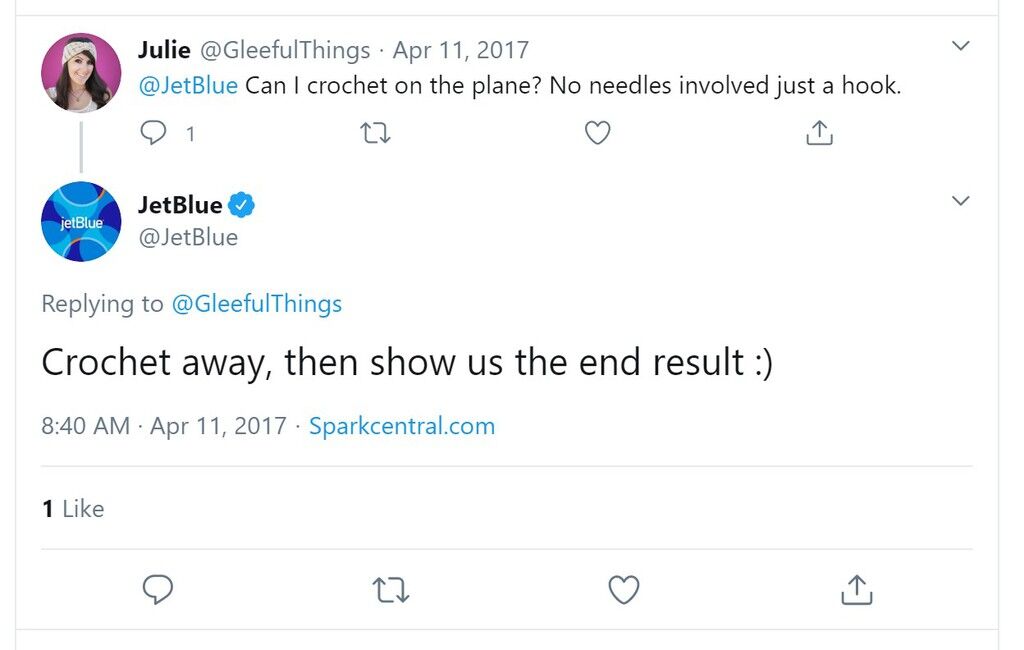Open Julie's profile by display name
This screenshot has width=1024, height=650.
click(164, 50)
